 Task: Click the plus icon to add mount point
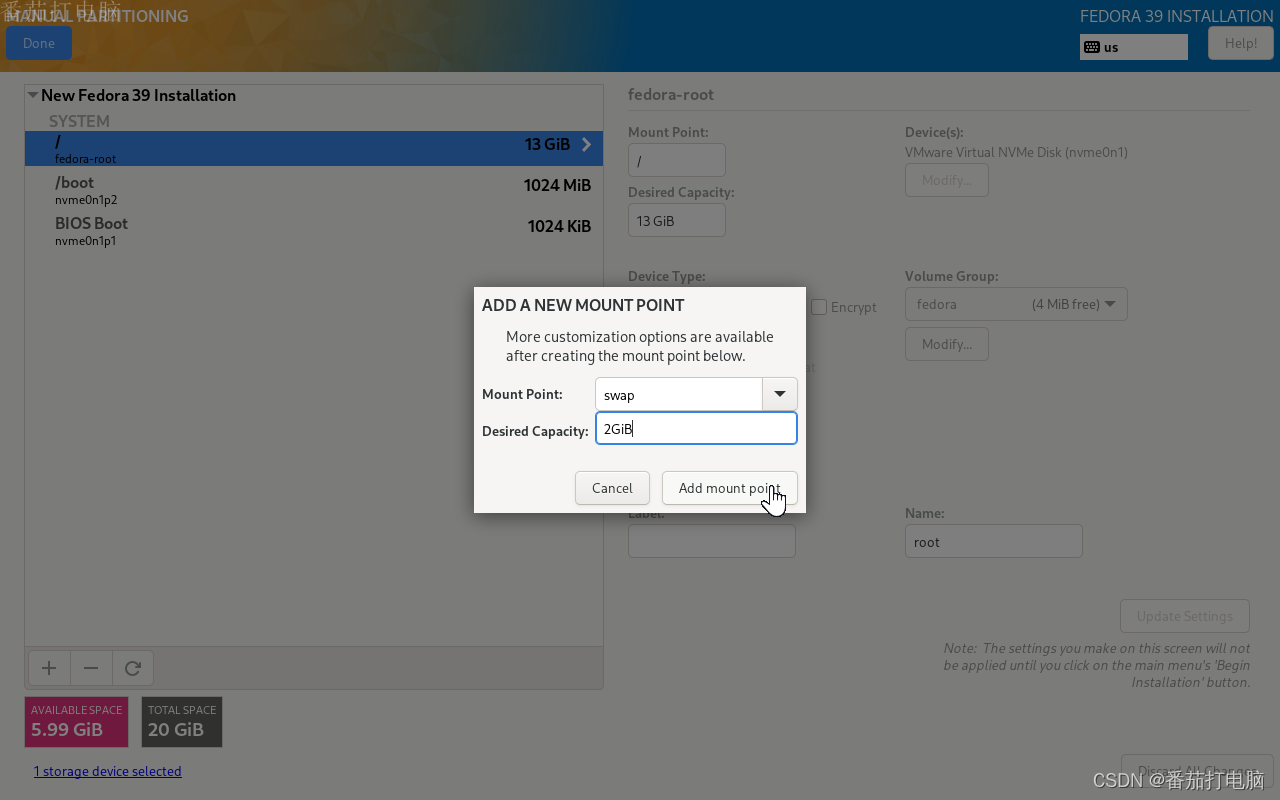pyautogui.click(x=49, y=668)
